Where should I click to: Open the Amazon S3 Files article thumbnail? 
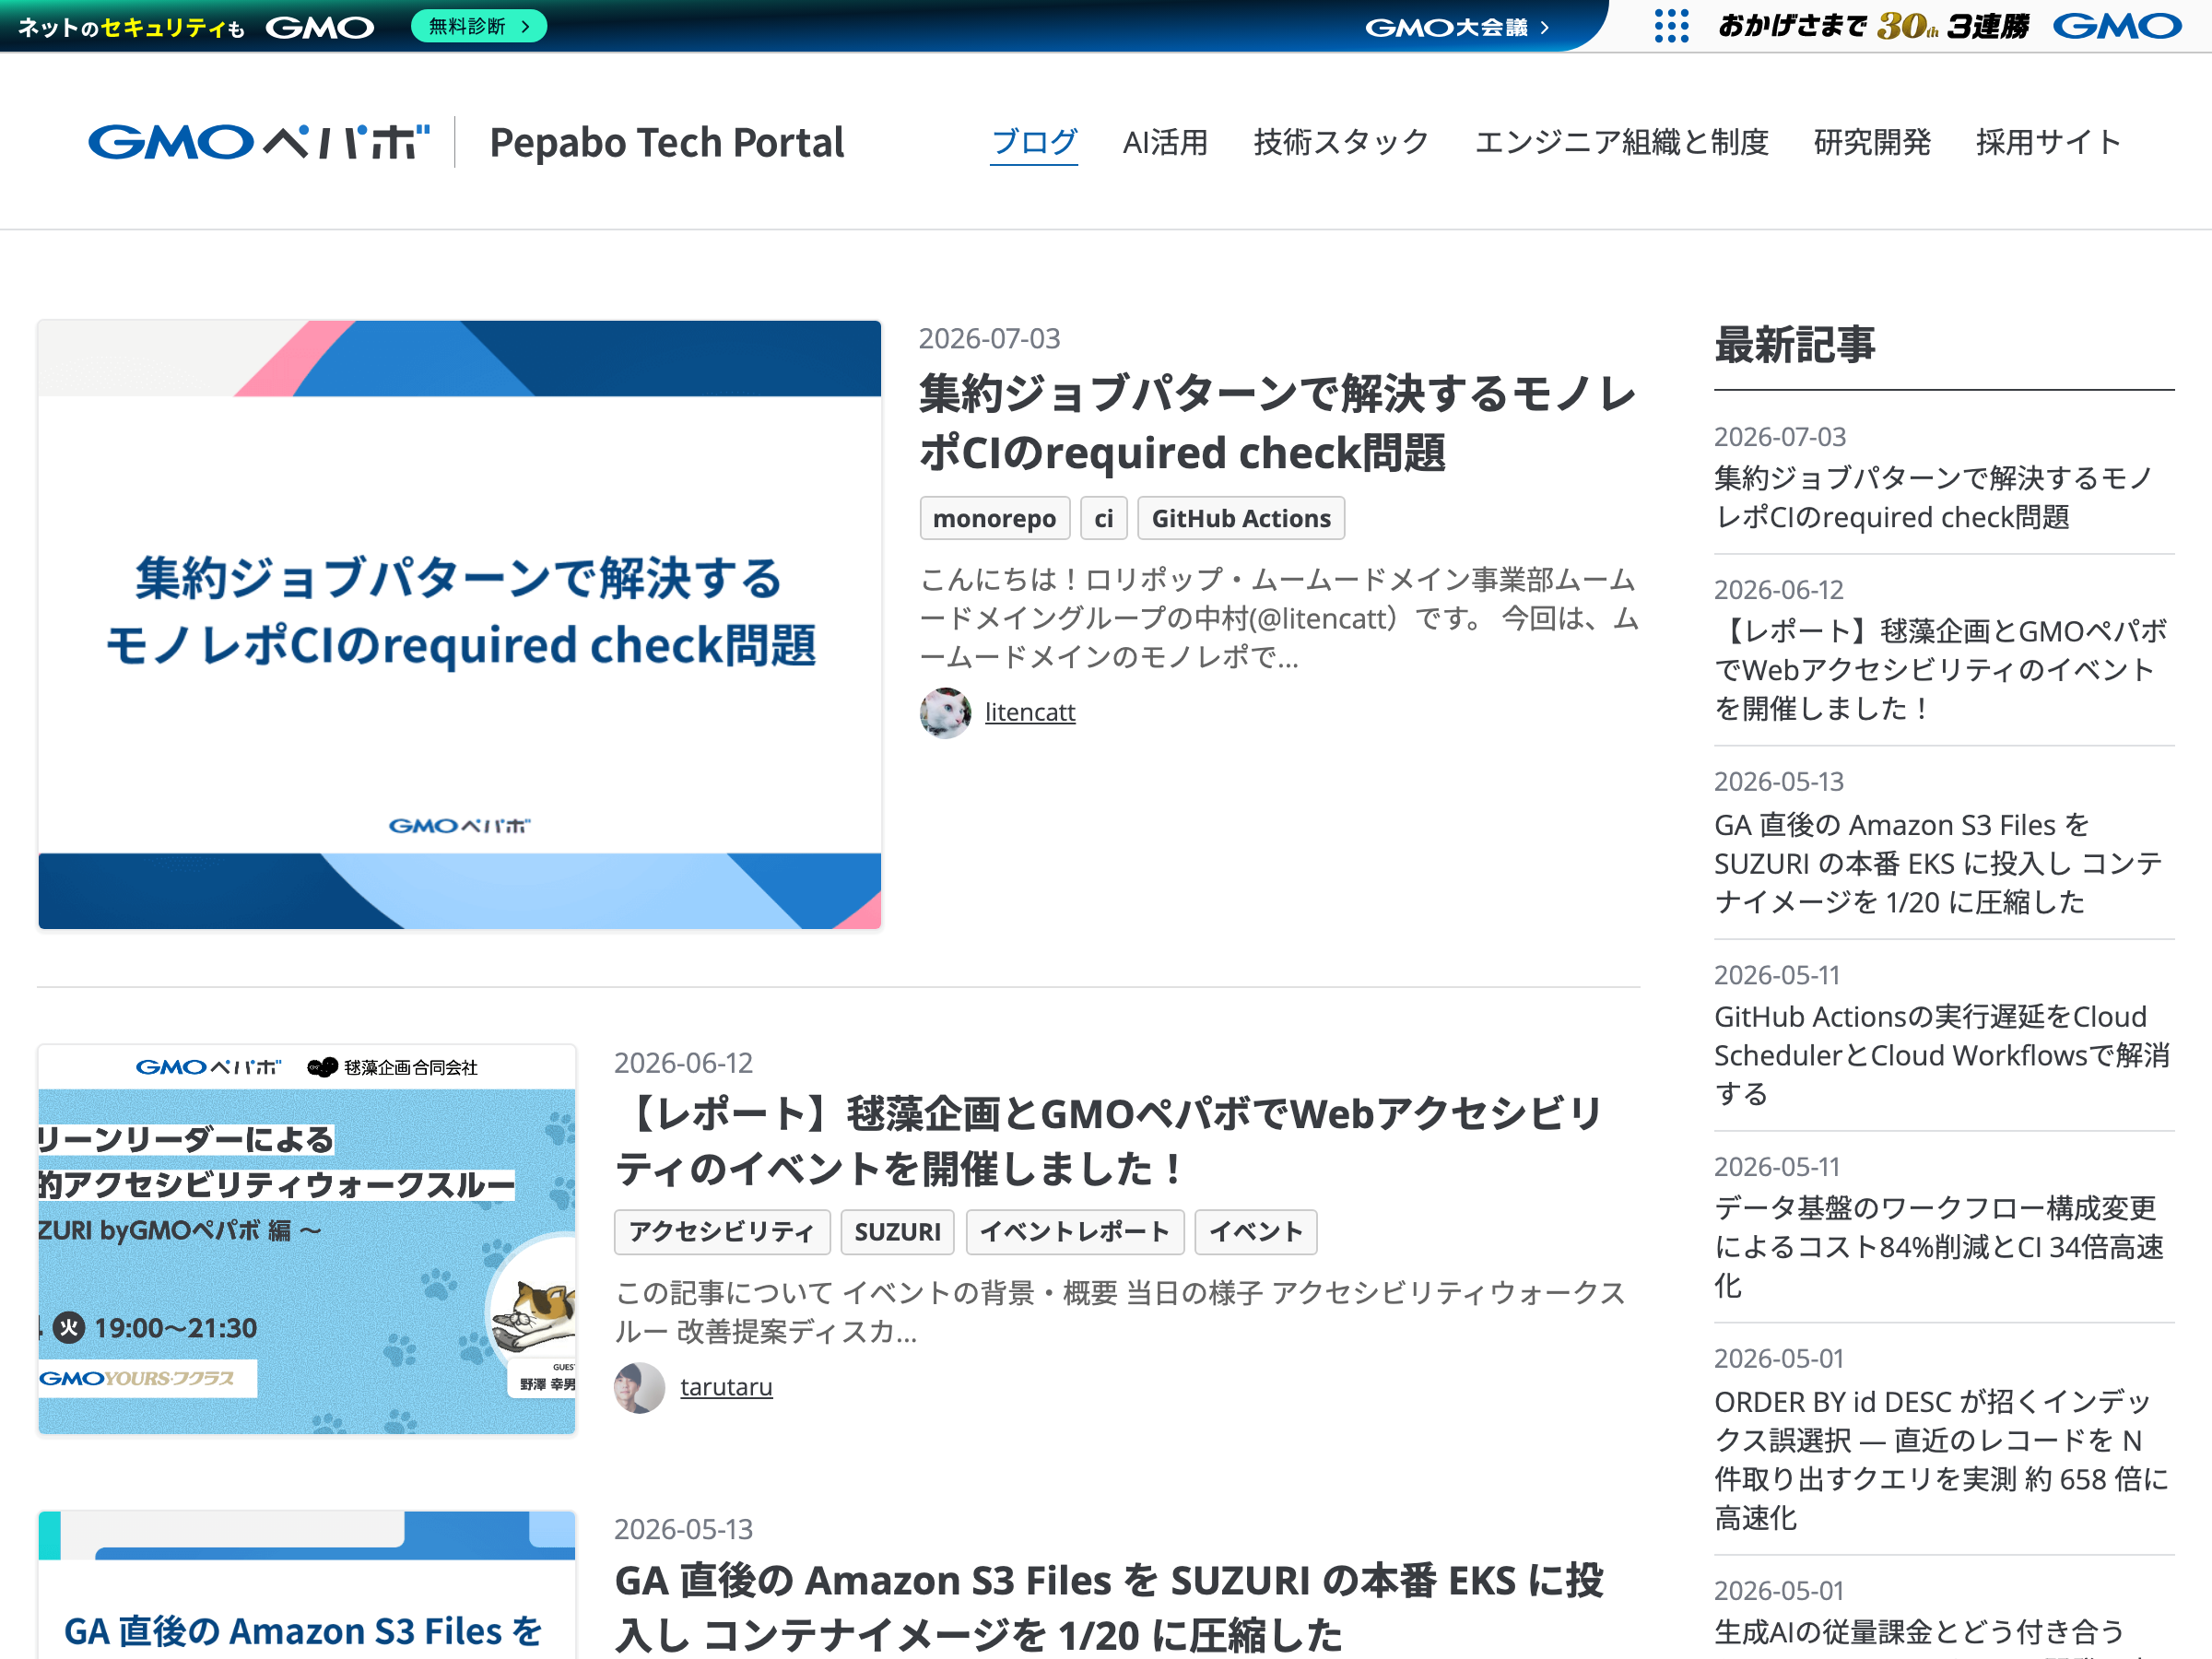pyautogui.click(x=307, y=1585)
